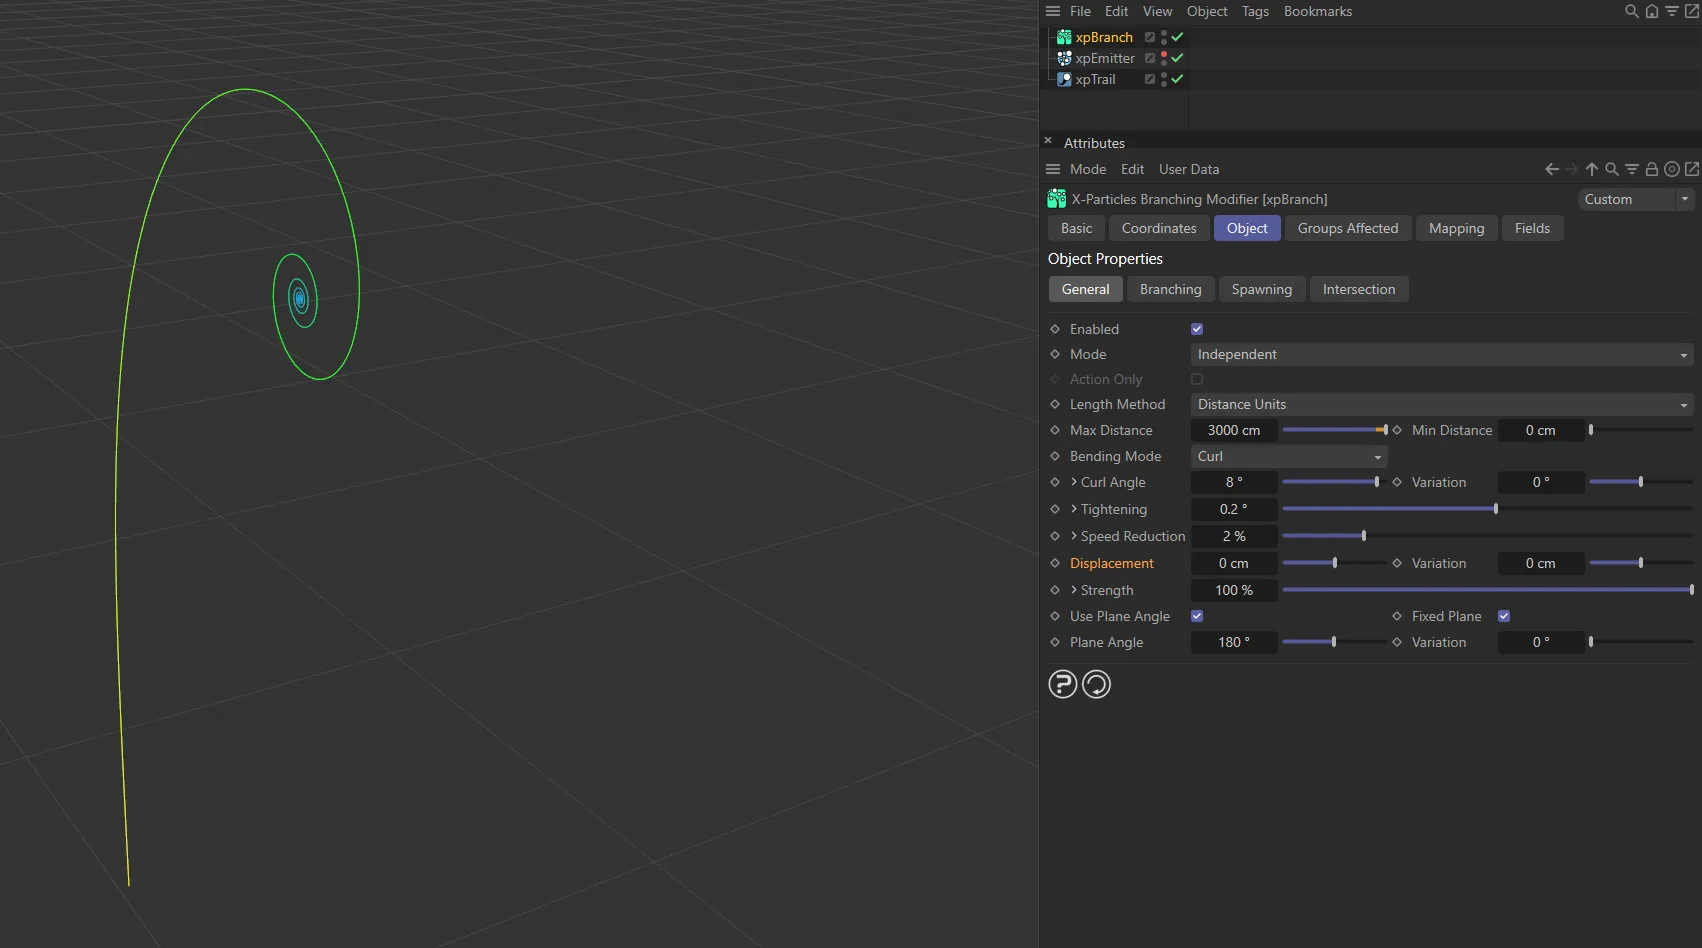Click the history/target circle icon in Attributes
The image size is (1702, 948).
1672,169
